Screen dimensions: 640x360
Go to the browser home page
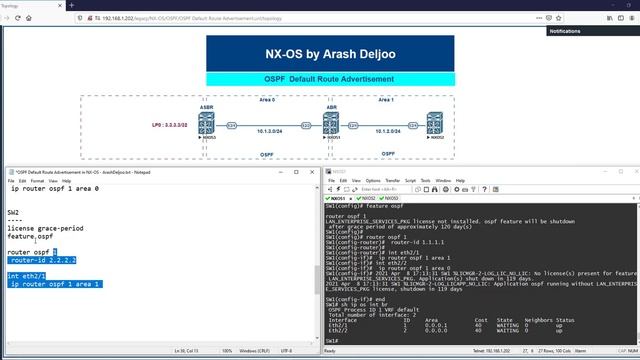click(x=29, y=18)
